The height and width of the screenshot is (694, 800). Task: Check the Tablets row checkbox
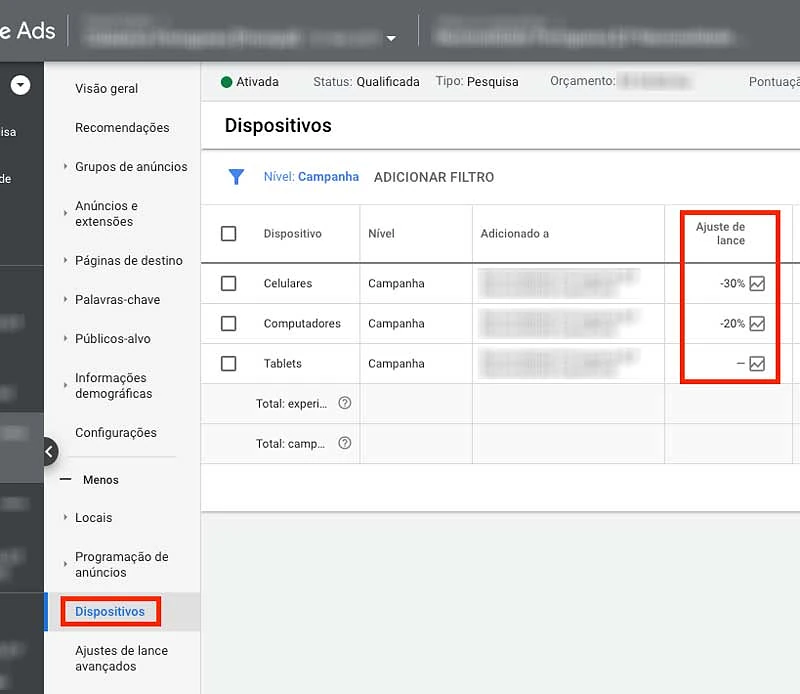228,363
